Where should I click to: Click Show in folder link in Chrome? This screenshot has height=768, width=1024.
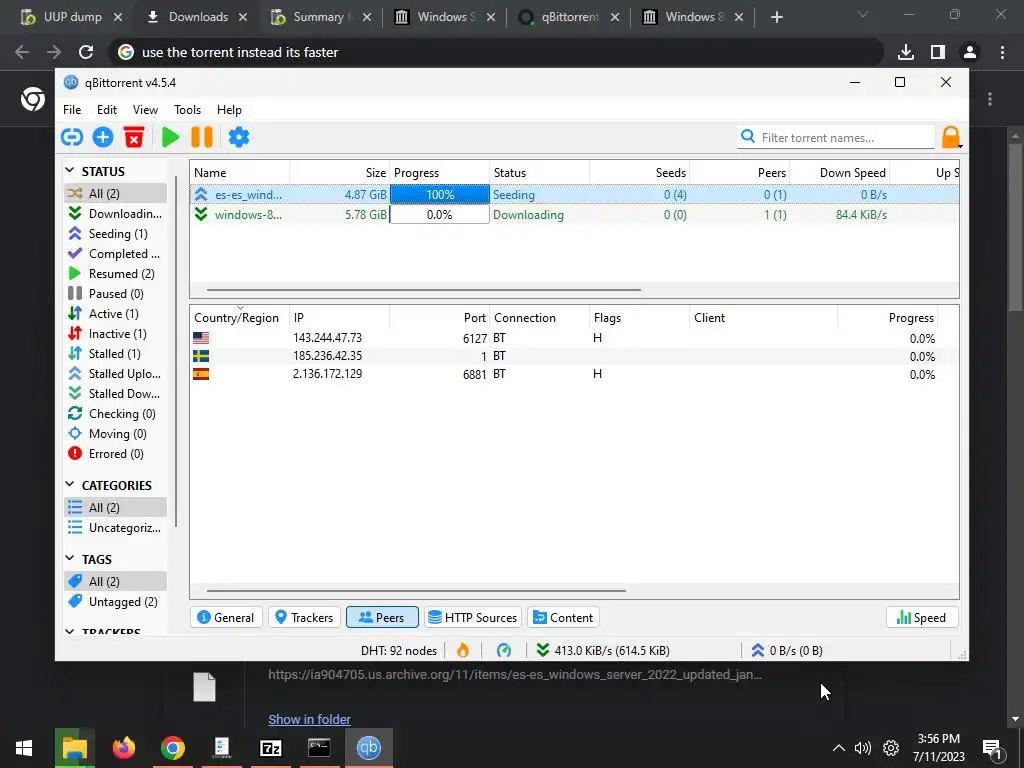click(x=310, y=719)
